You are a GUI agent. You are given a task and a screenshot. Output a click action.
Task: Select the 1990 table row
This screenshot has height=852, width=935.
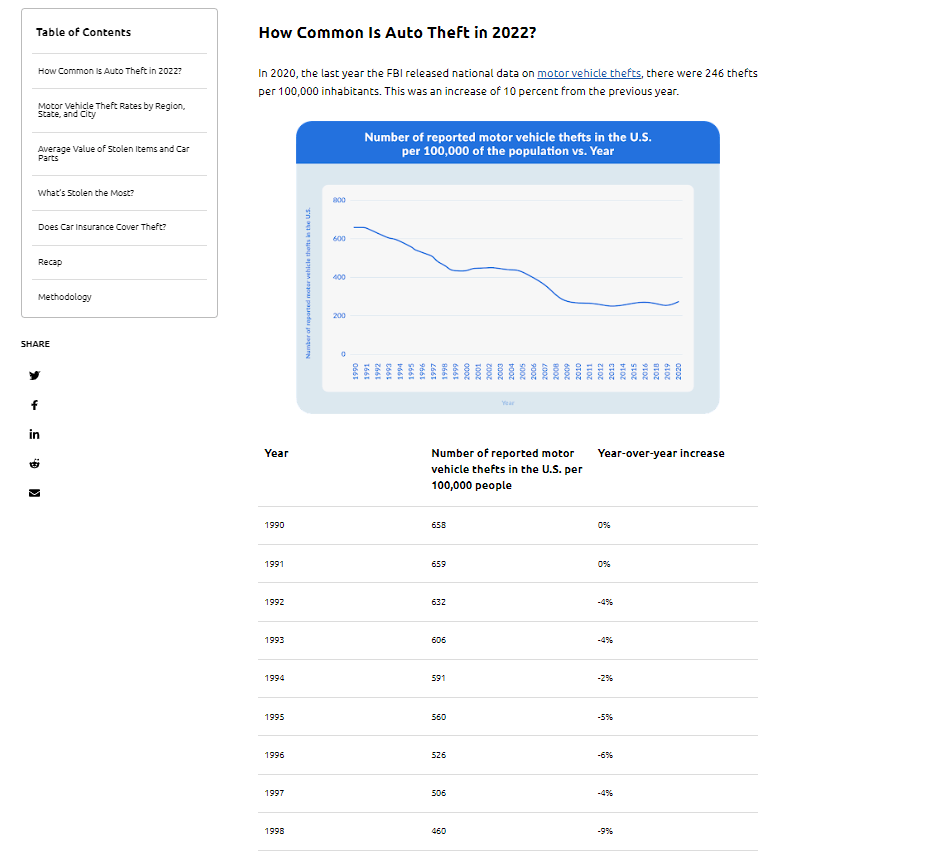(x=507, y=525)
